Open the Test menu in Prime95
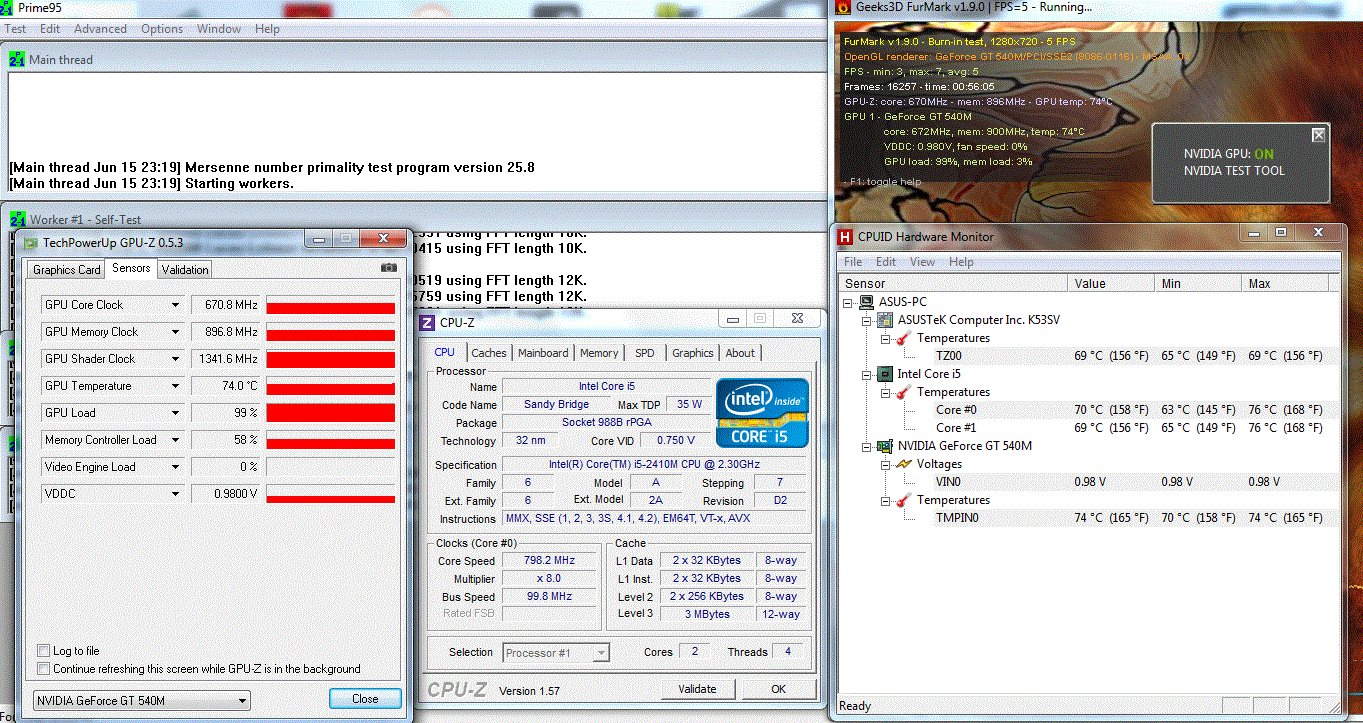The image size is (1363, 723). click(16, 29)
